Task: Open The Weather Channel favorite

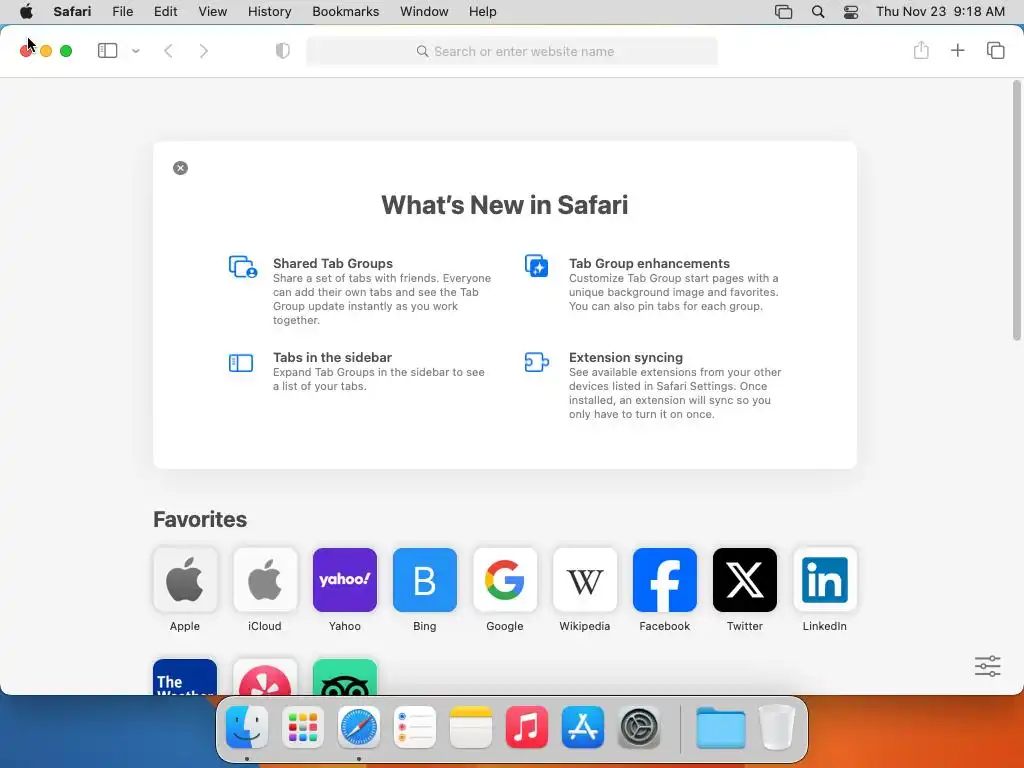Action: 185,677
